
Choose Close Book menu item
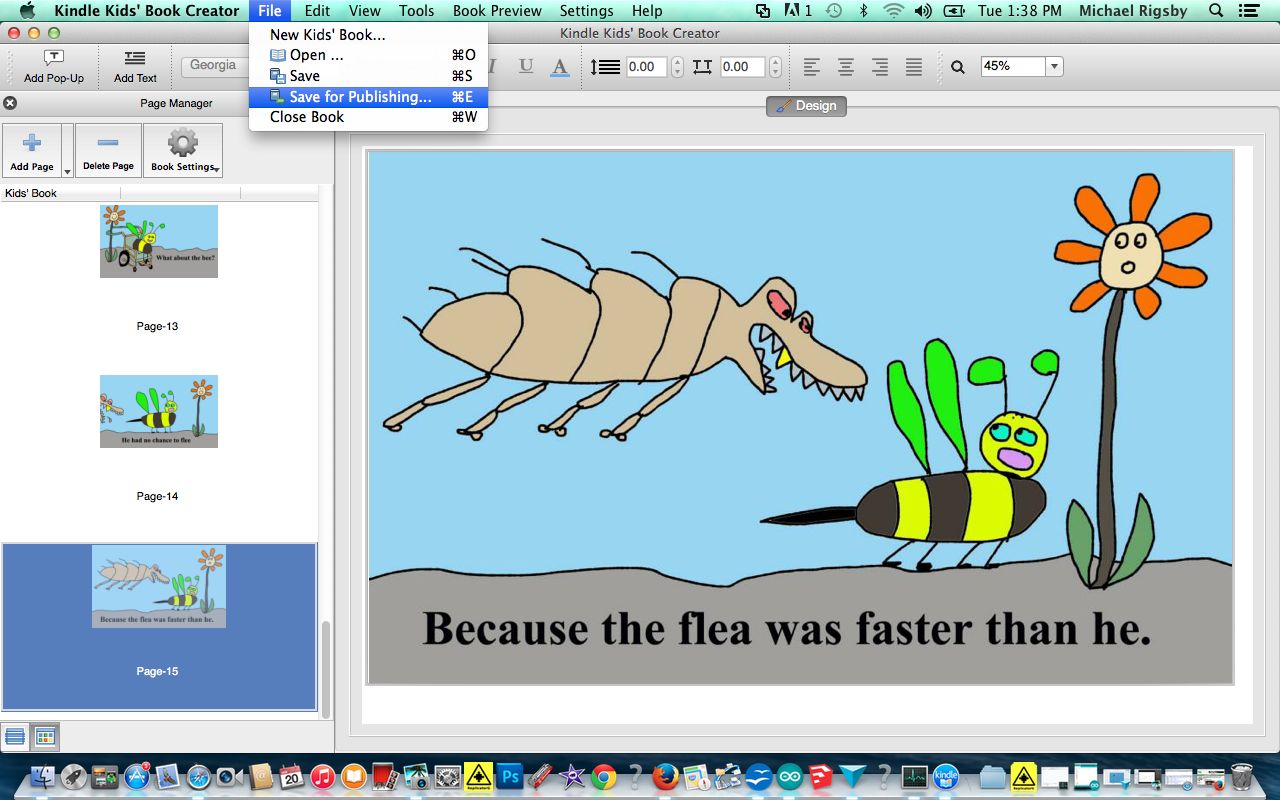tap(368, 117)
